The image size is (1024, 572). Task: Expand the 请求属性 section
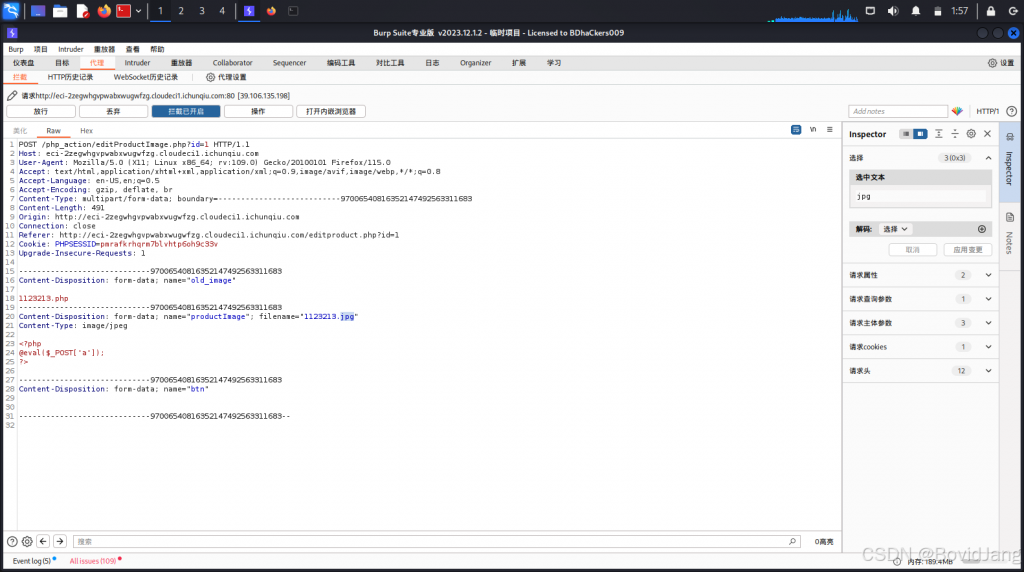click(x=921, y=275)
